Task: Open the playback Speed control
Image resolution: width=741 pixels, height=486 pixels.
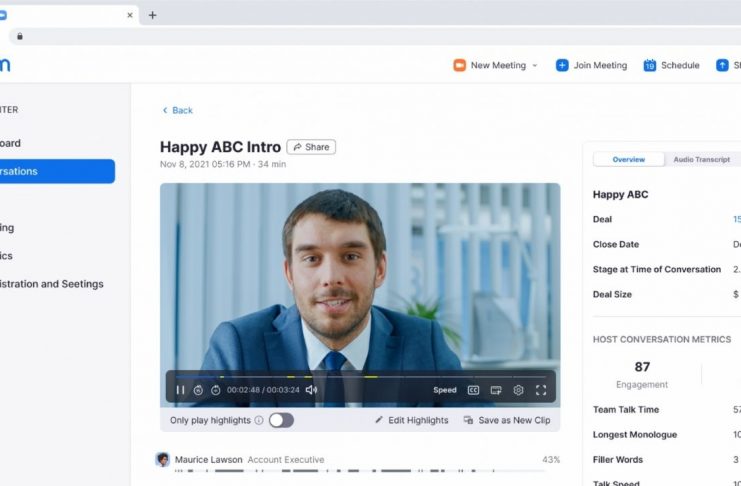Action: (x=445, y=390)
